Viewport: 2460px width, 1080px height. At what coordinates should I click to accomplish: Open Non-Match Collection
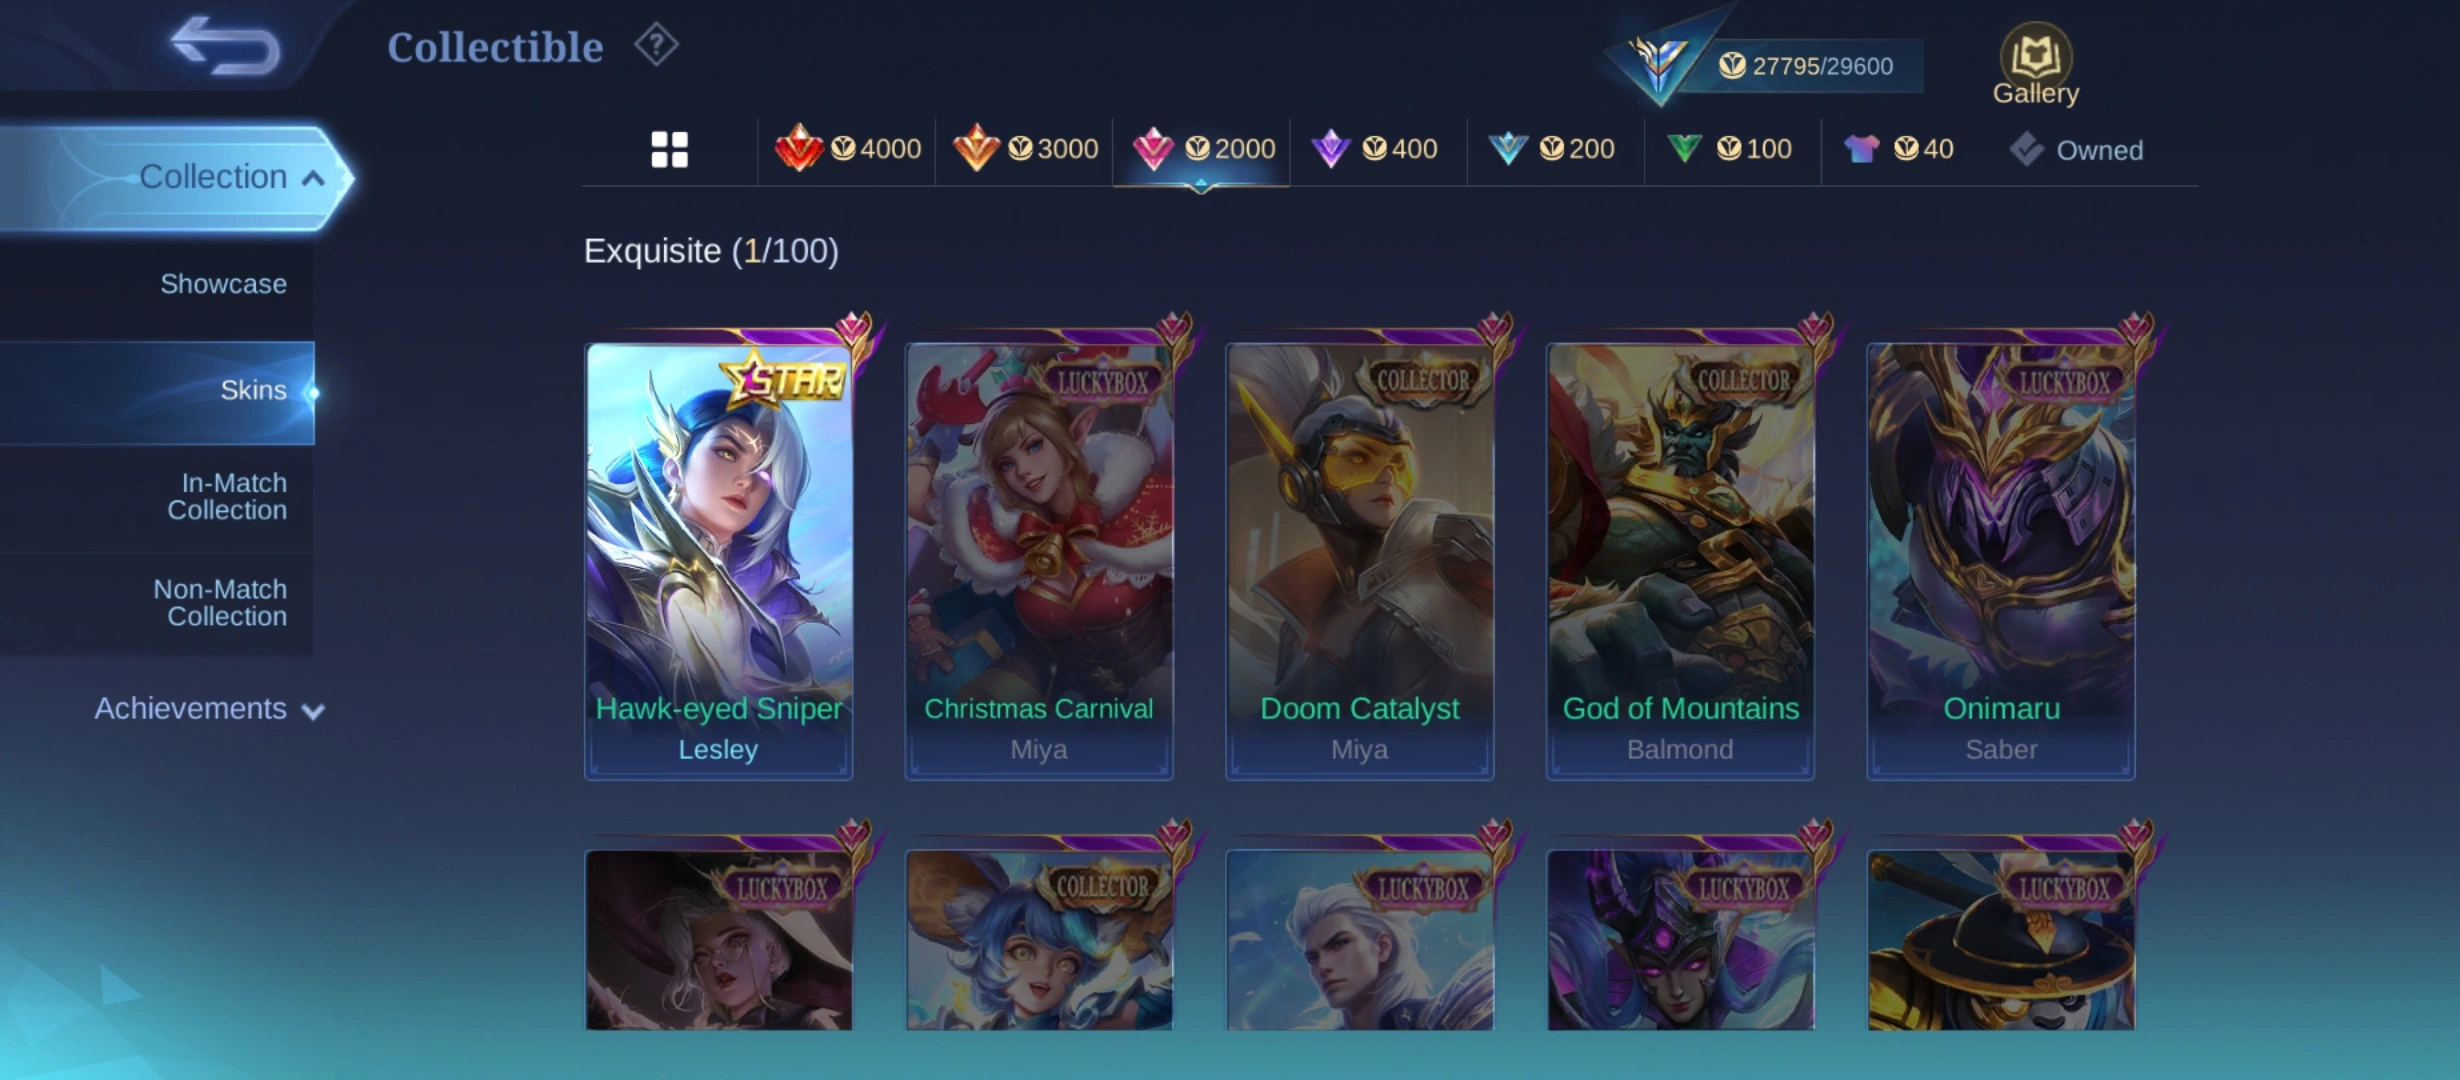tap(220, 603)
